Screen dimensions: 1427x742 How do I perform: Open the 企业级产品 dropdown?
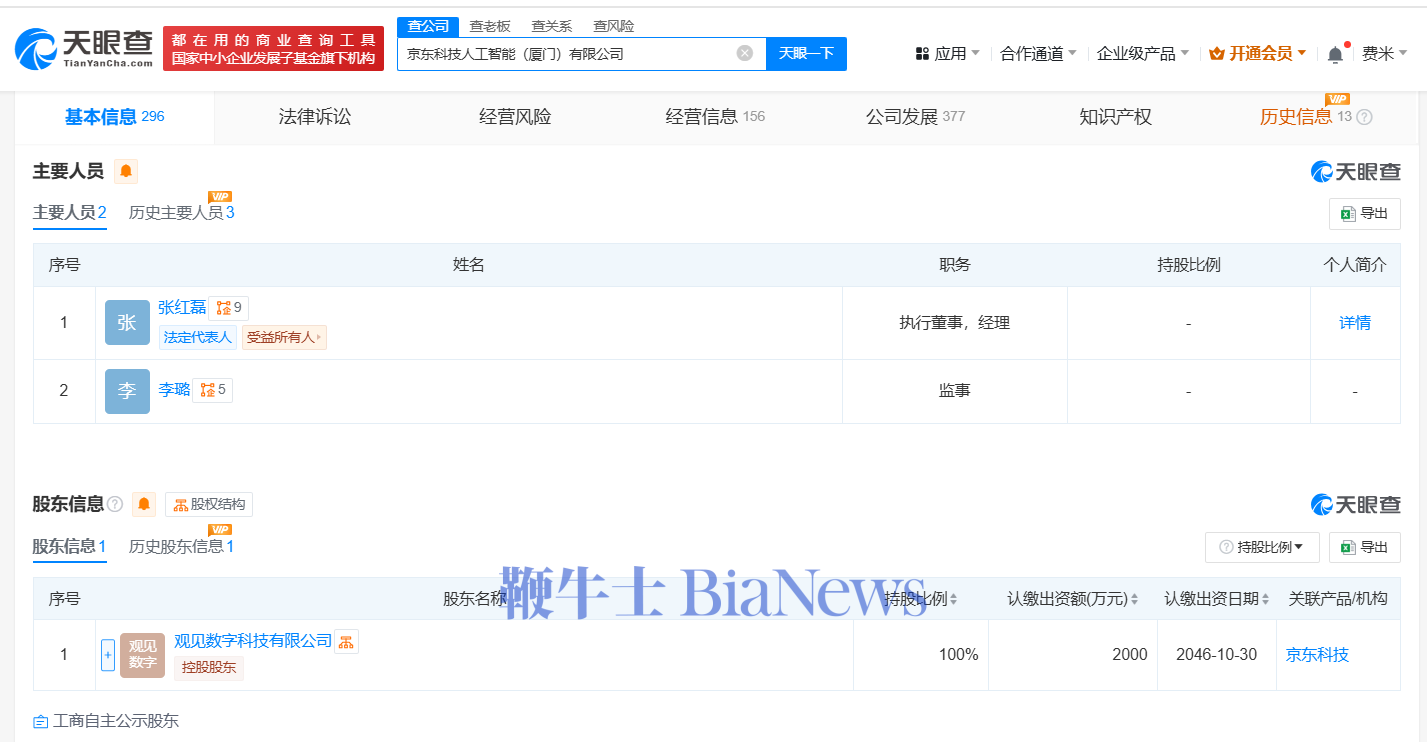(x=1143, y=54)
